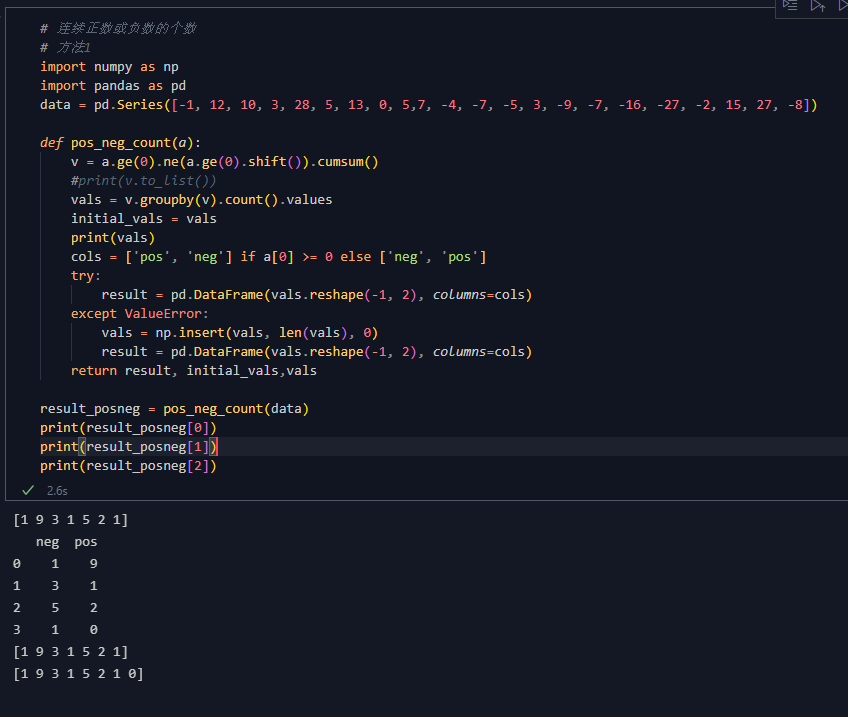The height and width of the screenshot is (717, 848).
Task: Click the 'return result, initial_vals,vals' line
Action: coord(194,370)
